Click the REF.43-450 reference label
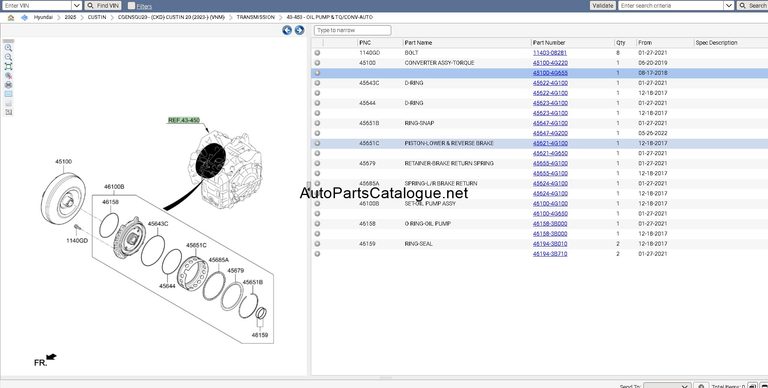 (x=184, y=120)
